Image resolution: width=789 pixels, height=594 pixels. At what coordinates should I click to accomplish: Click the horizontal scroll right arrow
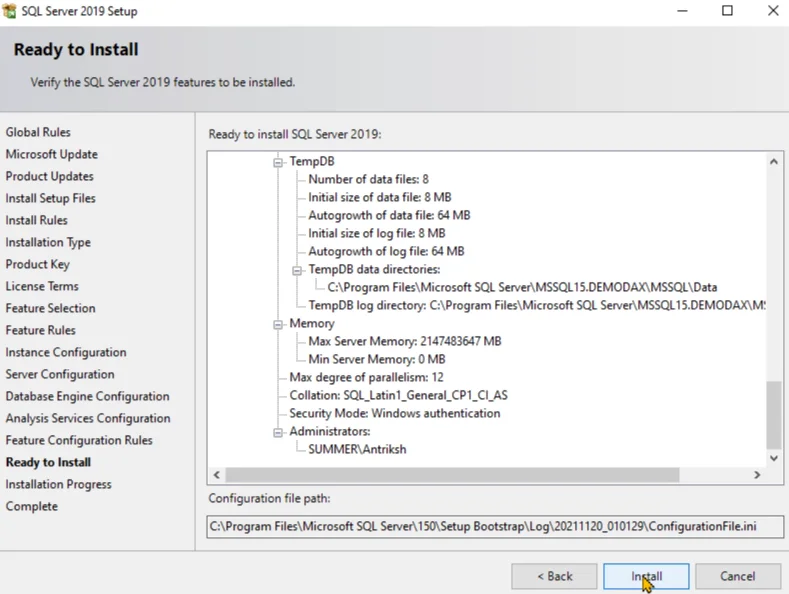[x=757, y=475]
